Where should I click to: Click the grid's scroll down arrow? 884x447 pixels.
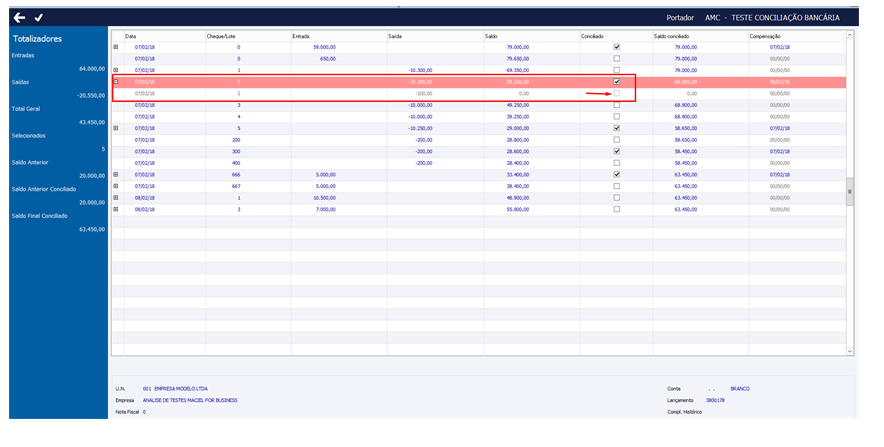pos(850,351)
